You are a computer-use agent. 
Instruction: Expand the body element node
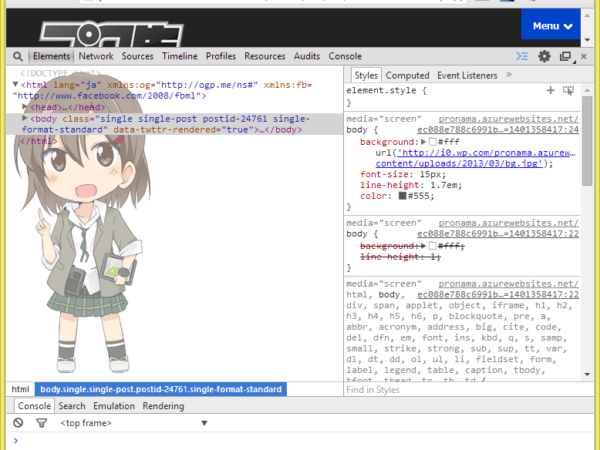[25, 118]
